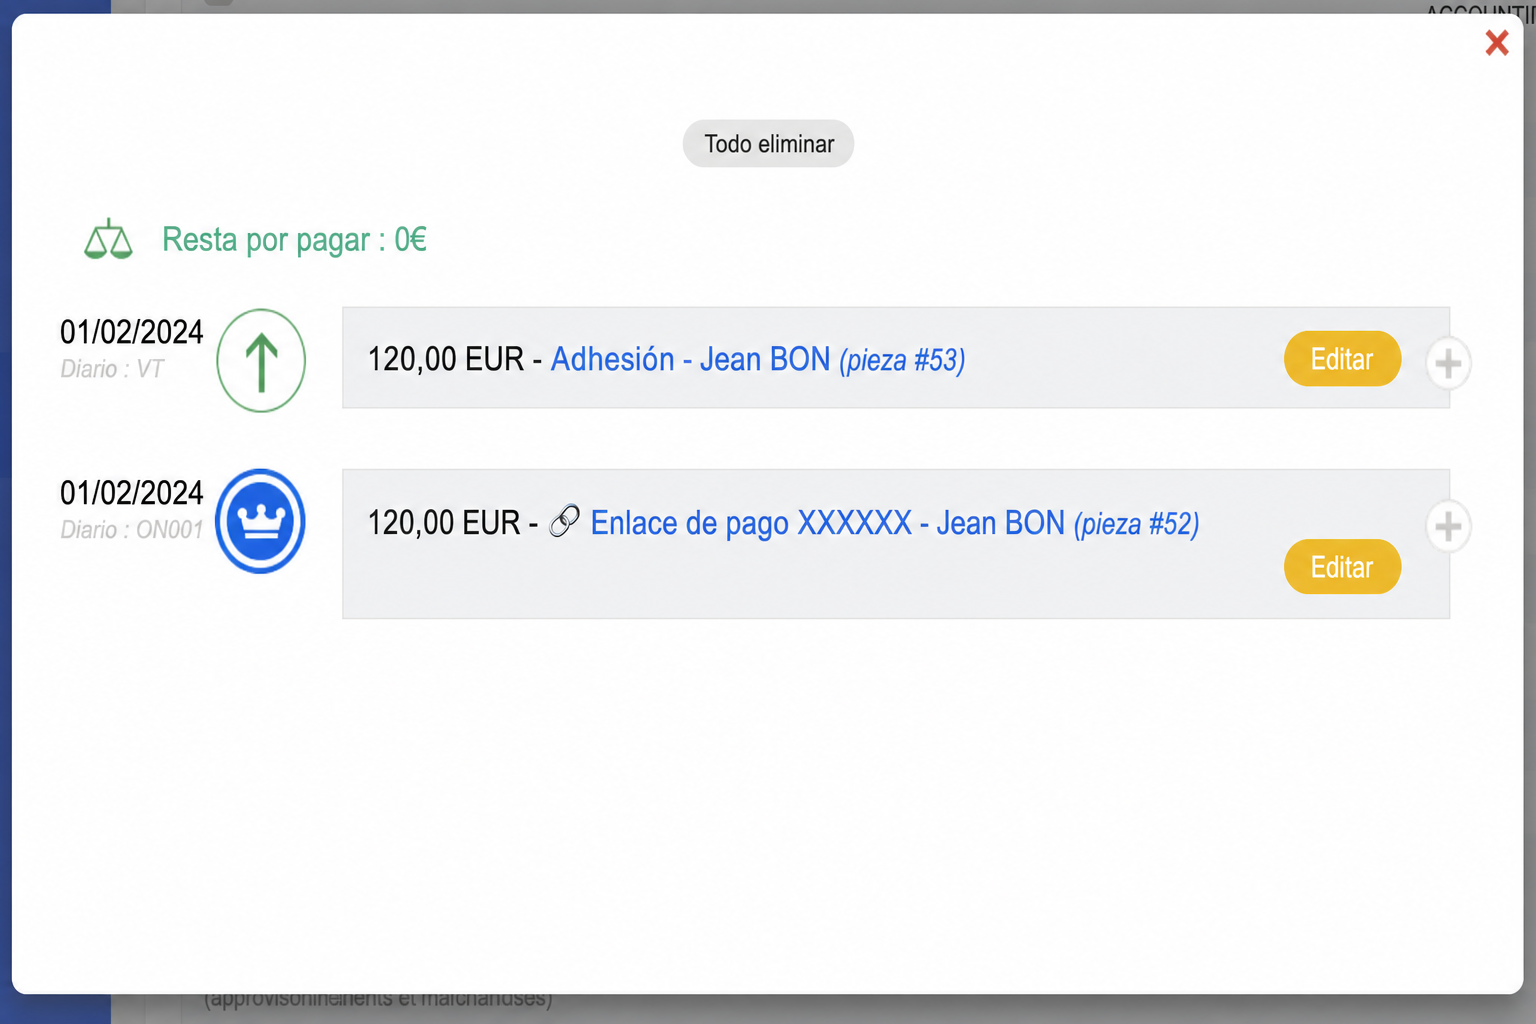Viewport: 1536px width, 1024px height.
Task: Edit the Enlace de pago entry (pieza #52)
Action: click(x=1342, y=567)
